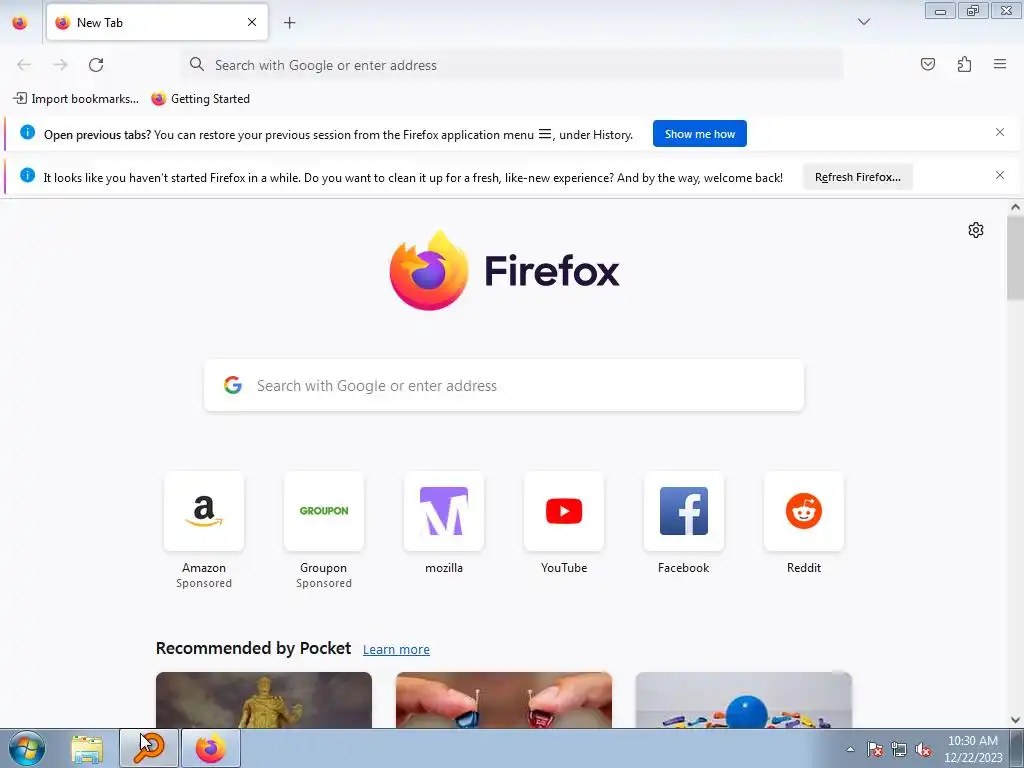Viewport: 1024px width, 768px height.
Task: Reload the current page
Action: [96, 65]
